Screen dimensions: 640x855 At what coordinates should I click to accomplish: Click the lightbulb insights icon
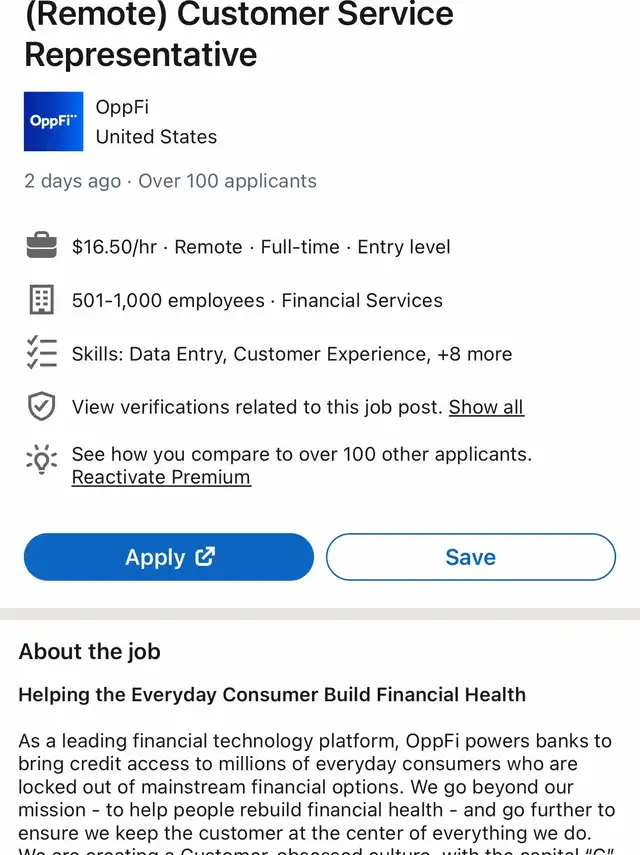point(41,460)
